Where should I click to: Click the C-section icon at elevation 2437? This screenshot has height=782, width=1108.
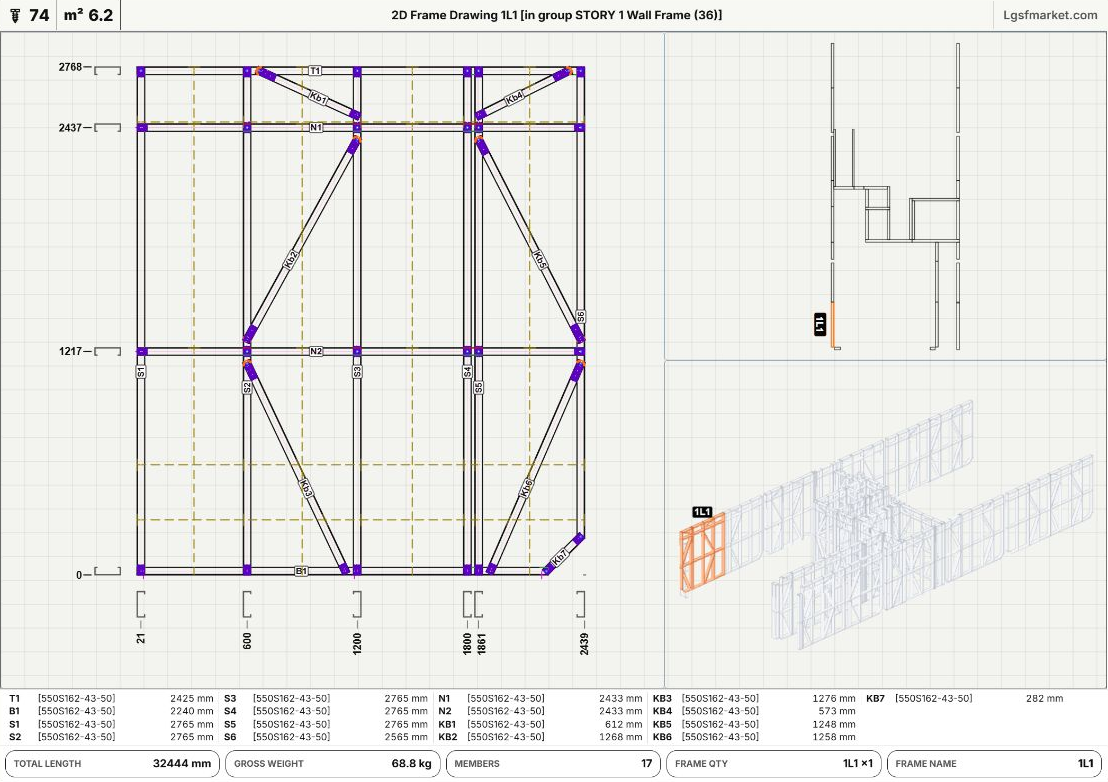point(107,127)
